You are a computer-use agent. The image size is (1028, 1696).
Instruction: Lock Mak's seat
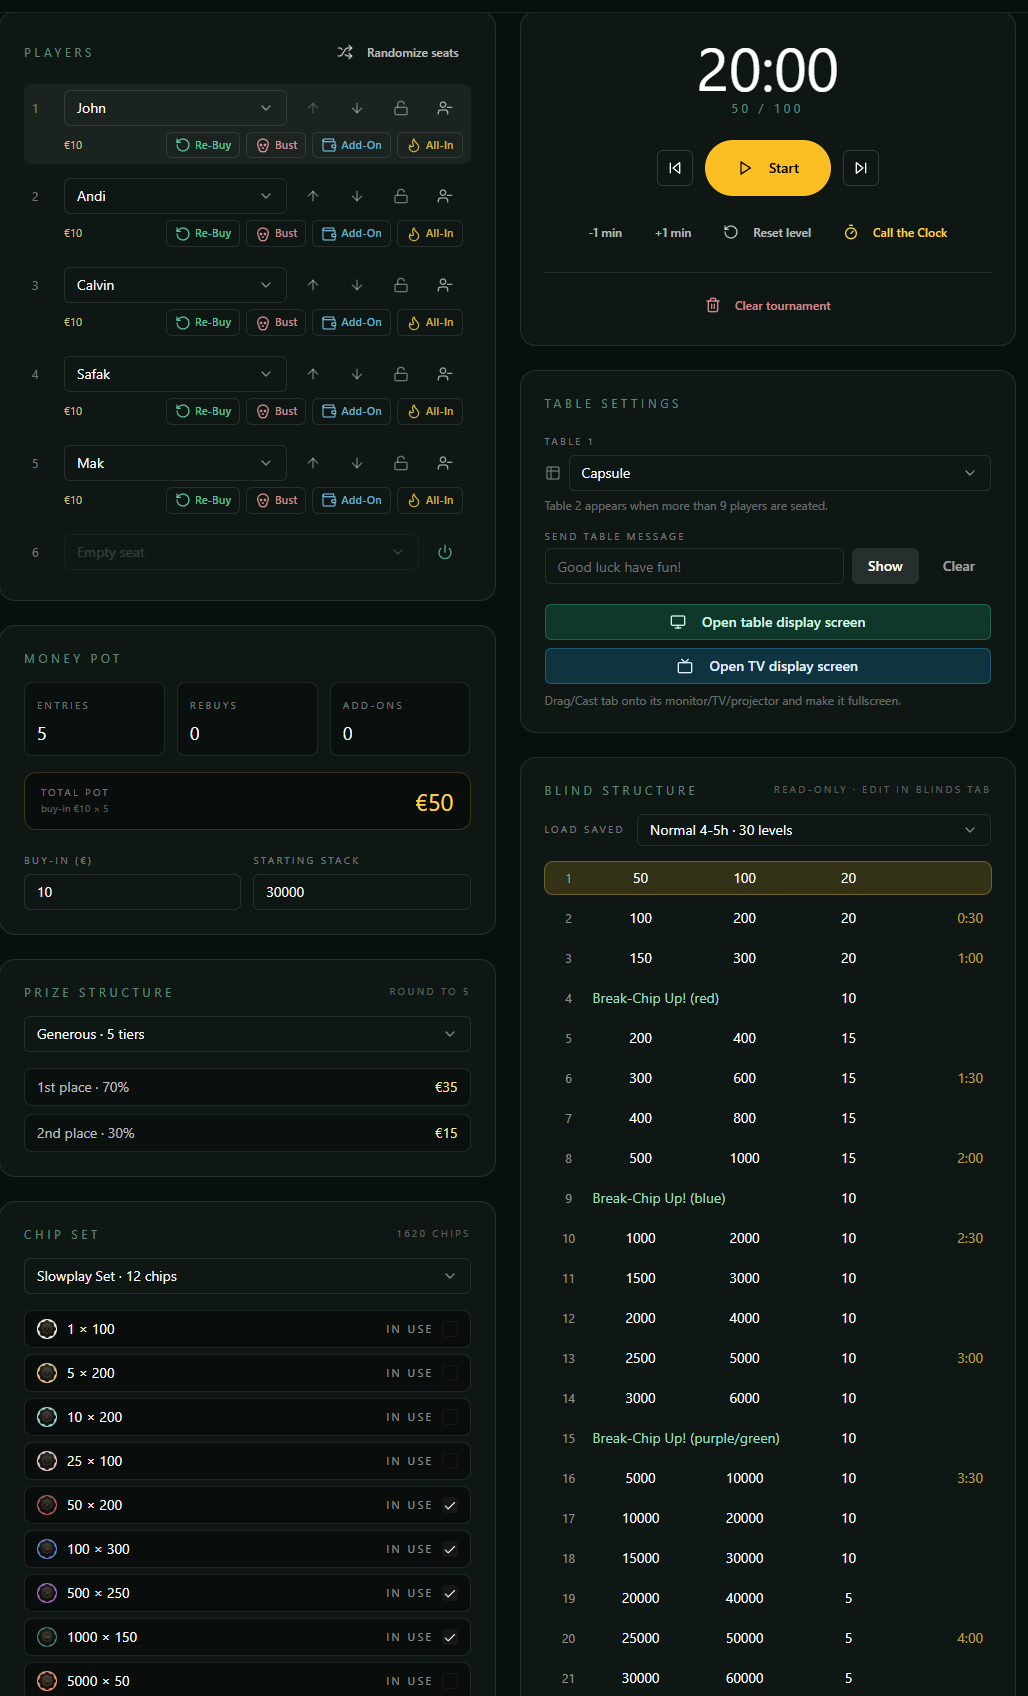401,463
